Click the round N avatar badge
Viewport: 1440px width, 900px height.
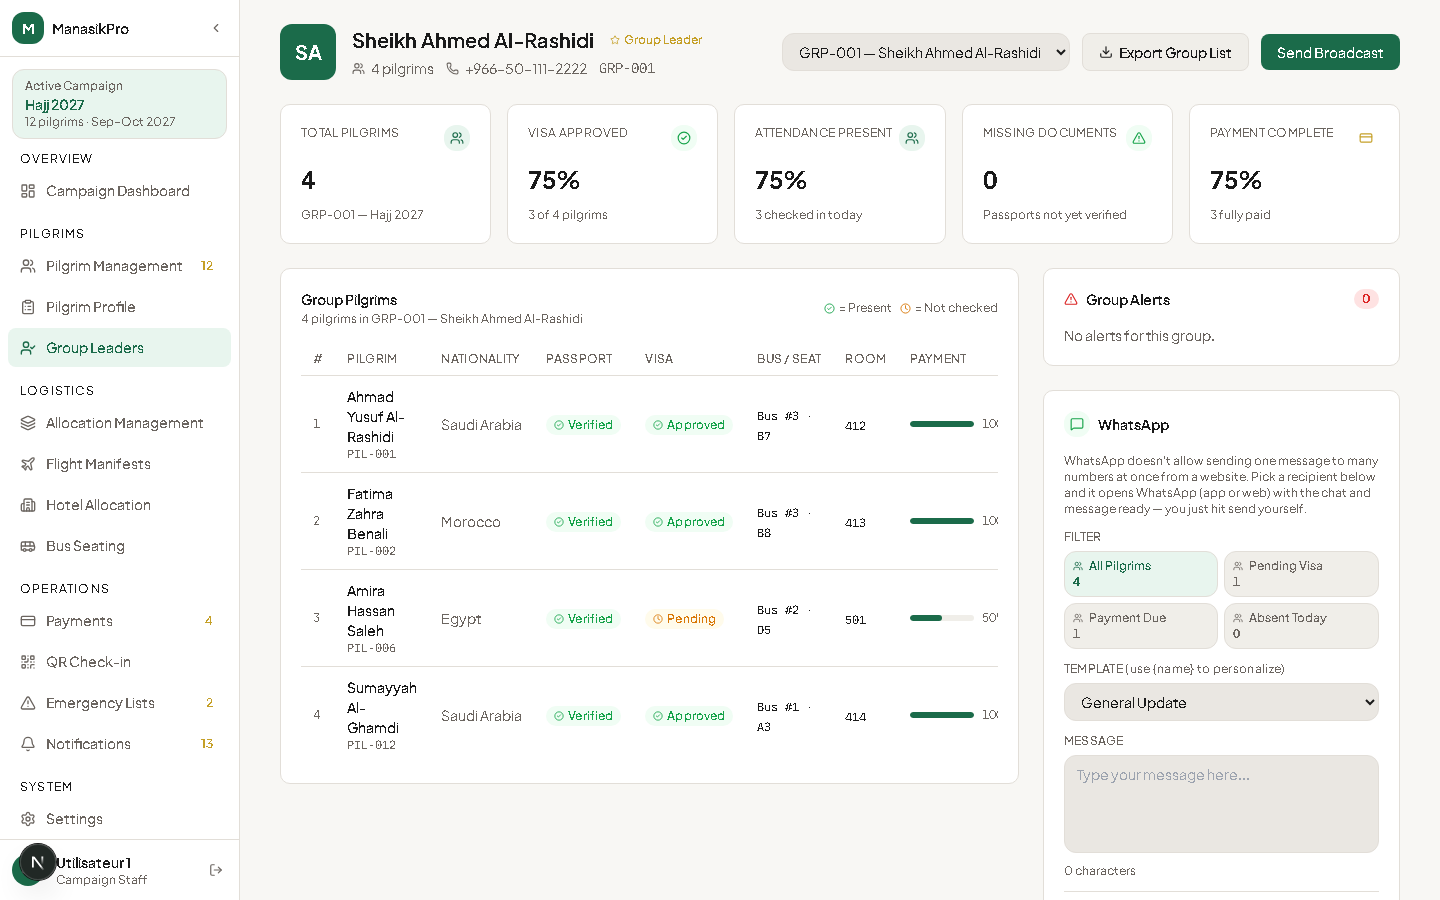[37, 862]
